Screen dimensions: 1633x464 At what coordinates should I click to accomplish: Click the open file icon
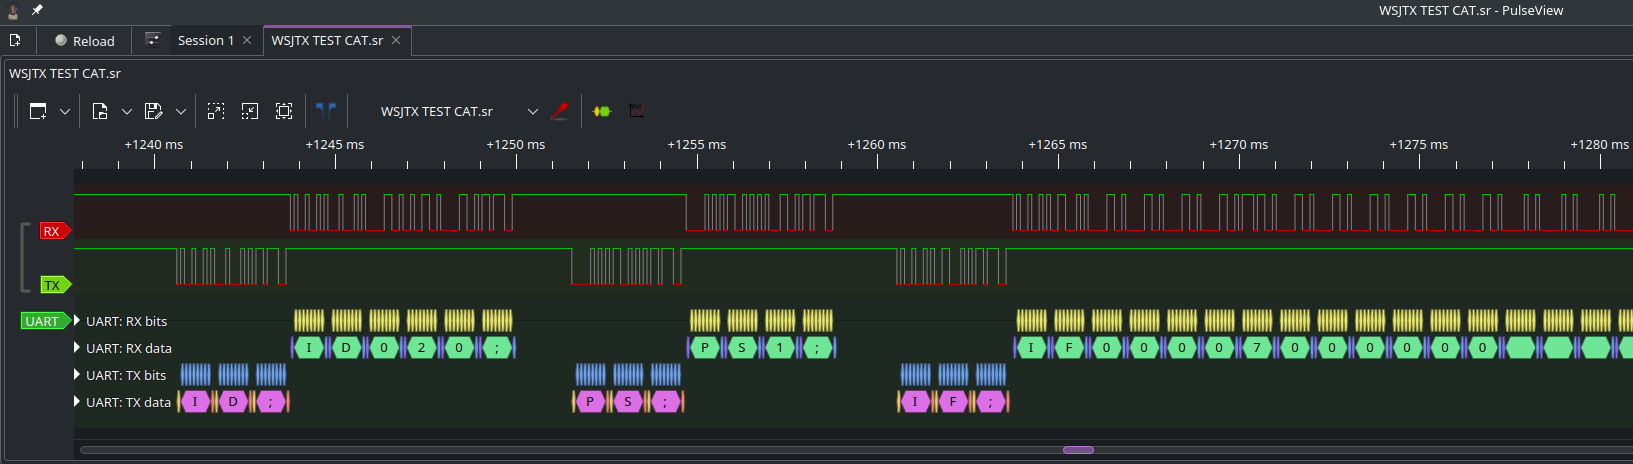tap(100, 111)
